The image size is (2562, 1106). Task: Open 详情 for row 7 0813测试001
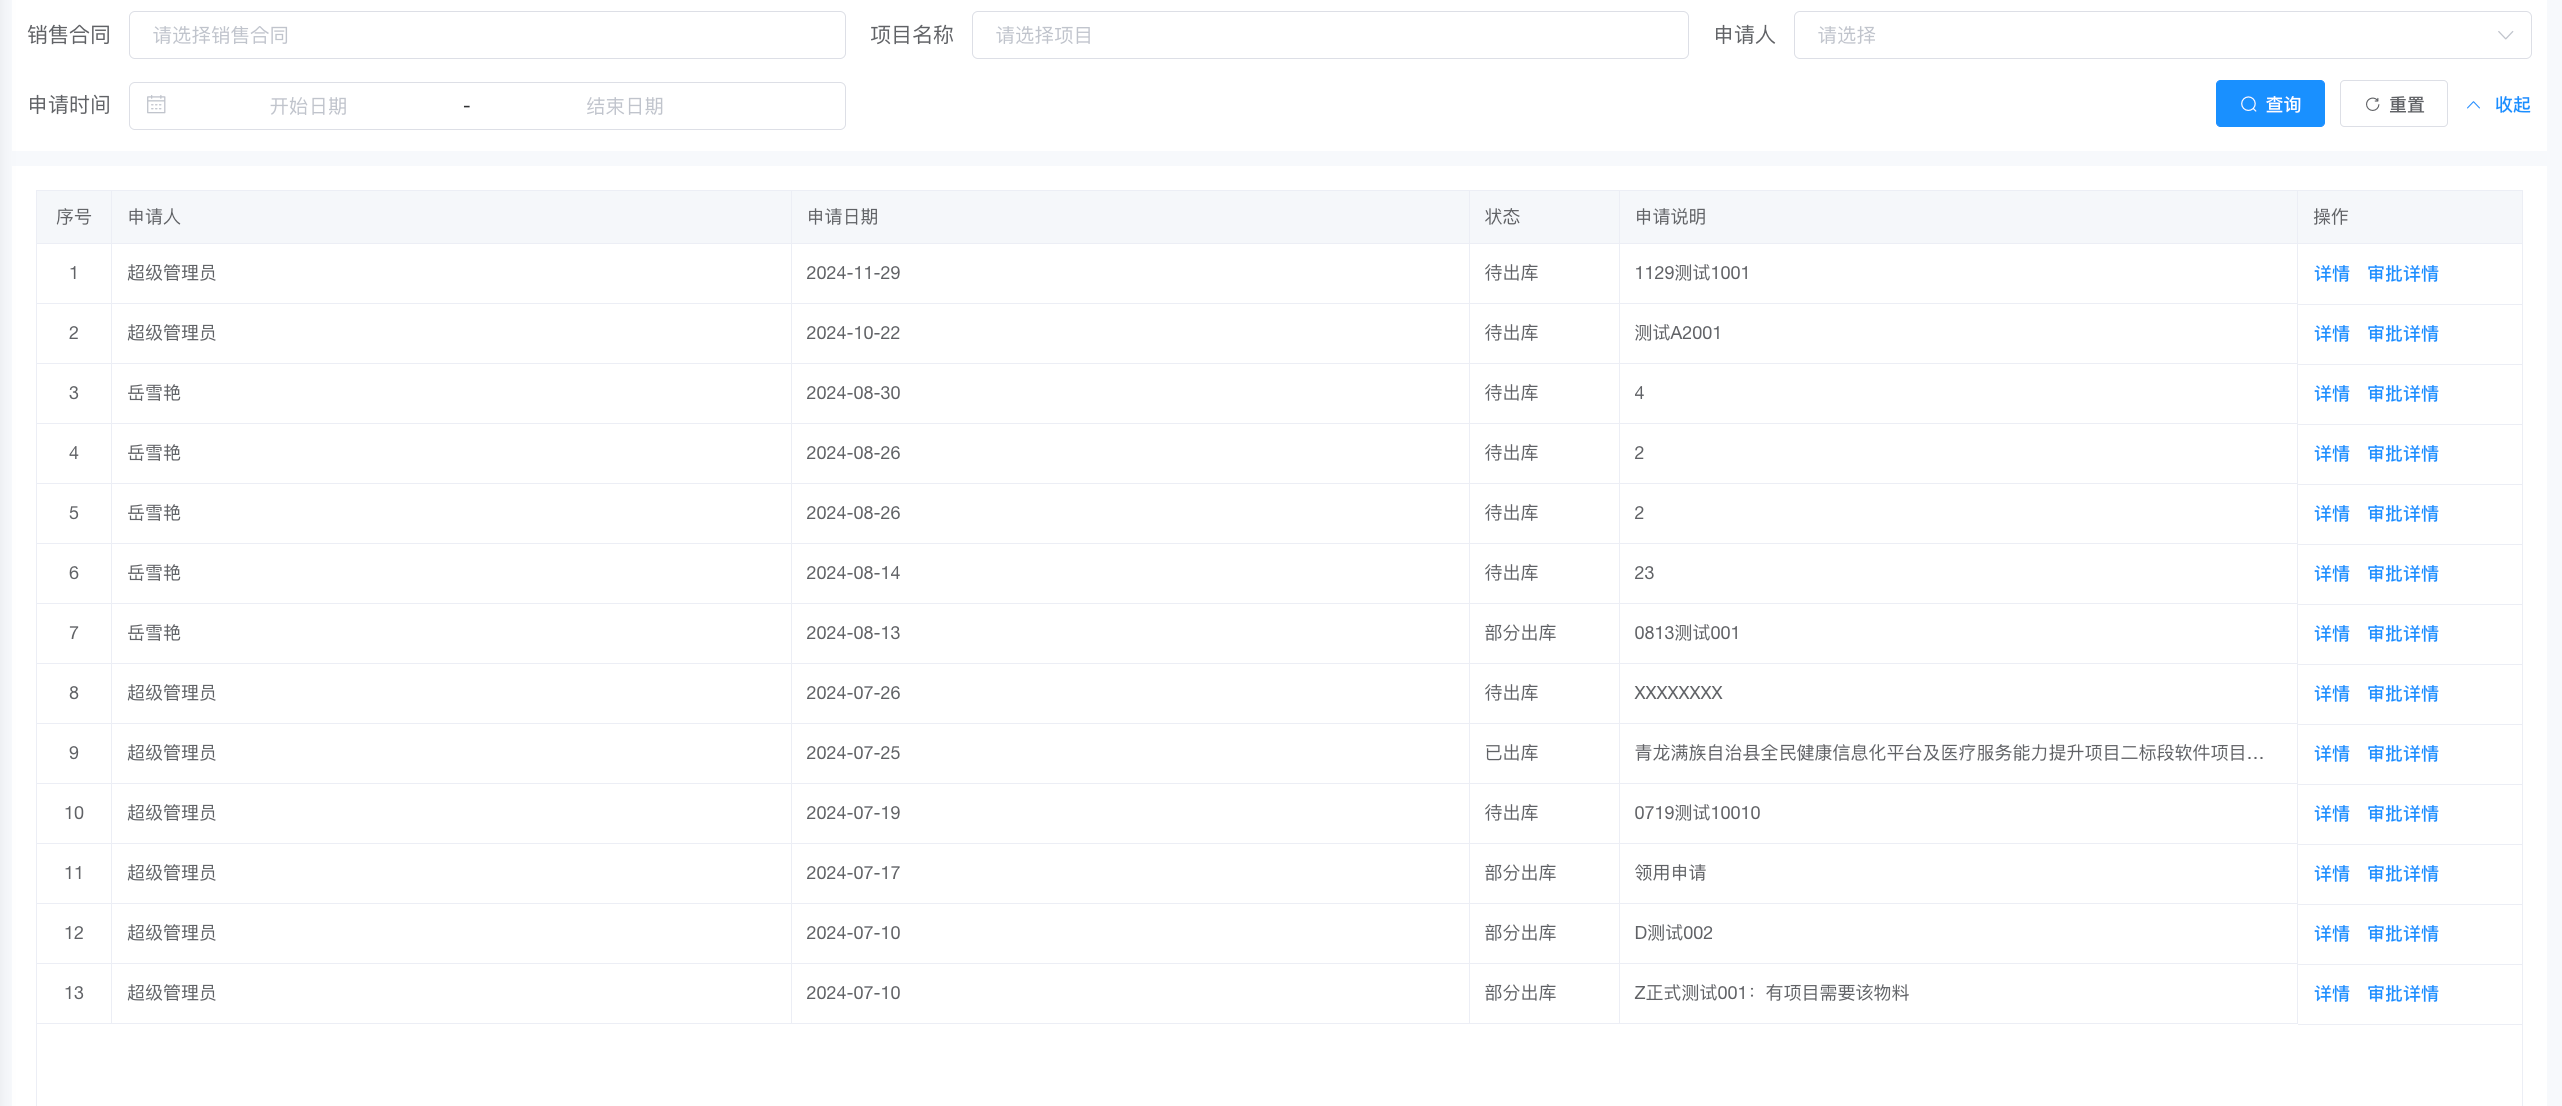pos(2331,633)
